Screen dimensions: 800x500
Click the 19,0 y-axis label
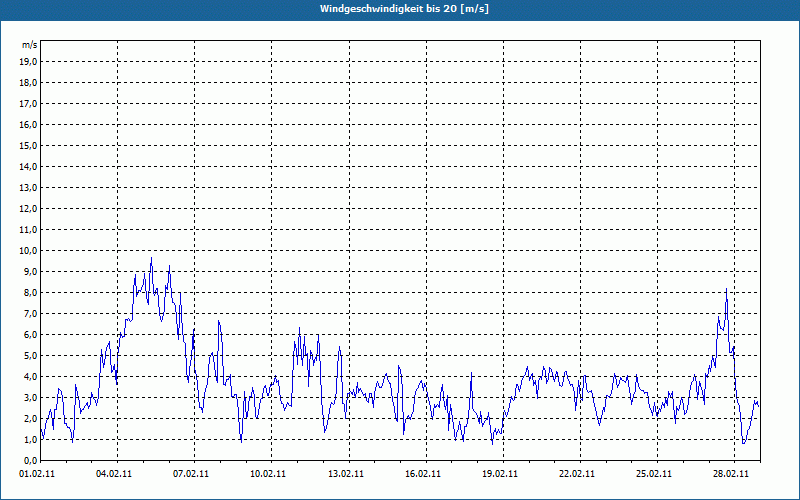coord(29,62)
